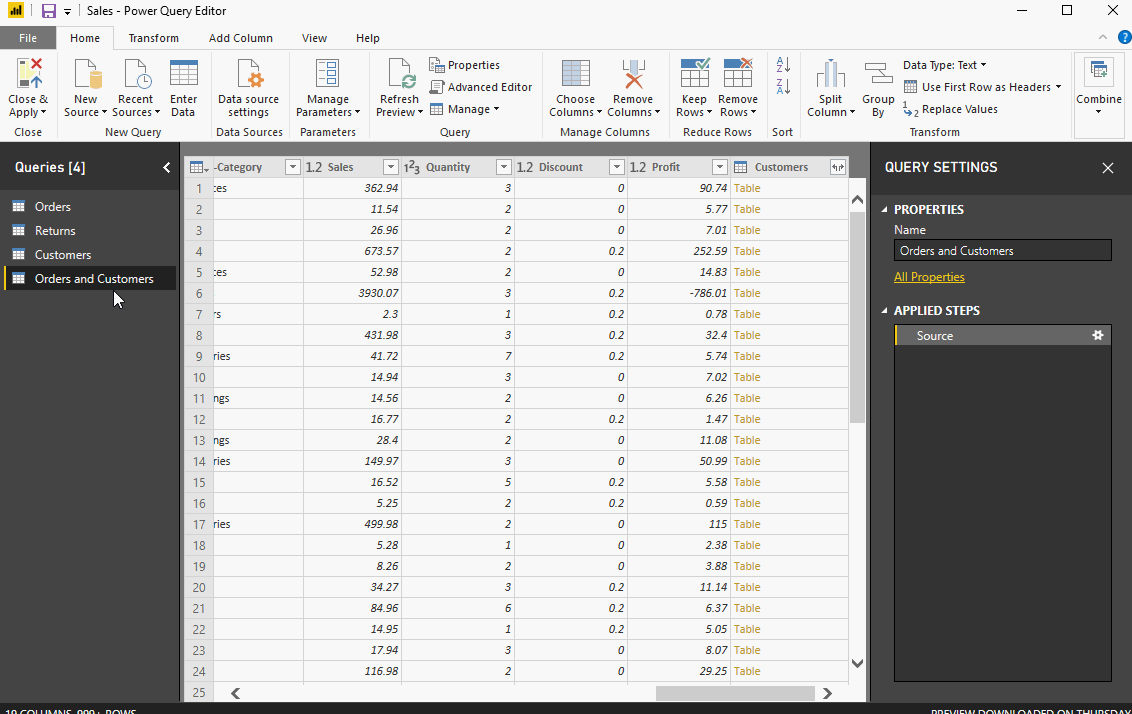This screenshot has width=1132, height=714.
Task: Open the New Source icon
Action: 86,74
